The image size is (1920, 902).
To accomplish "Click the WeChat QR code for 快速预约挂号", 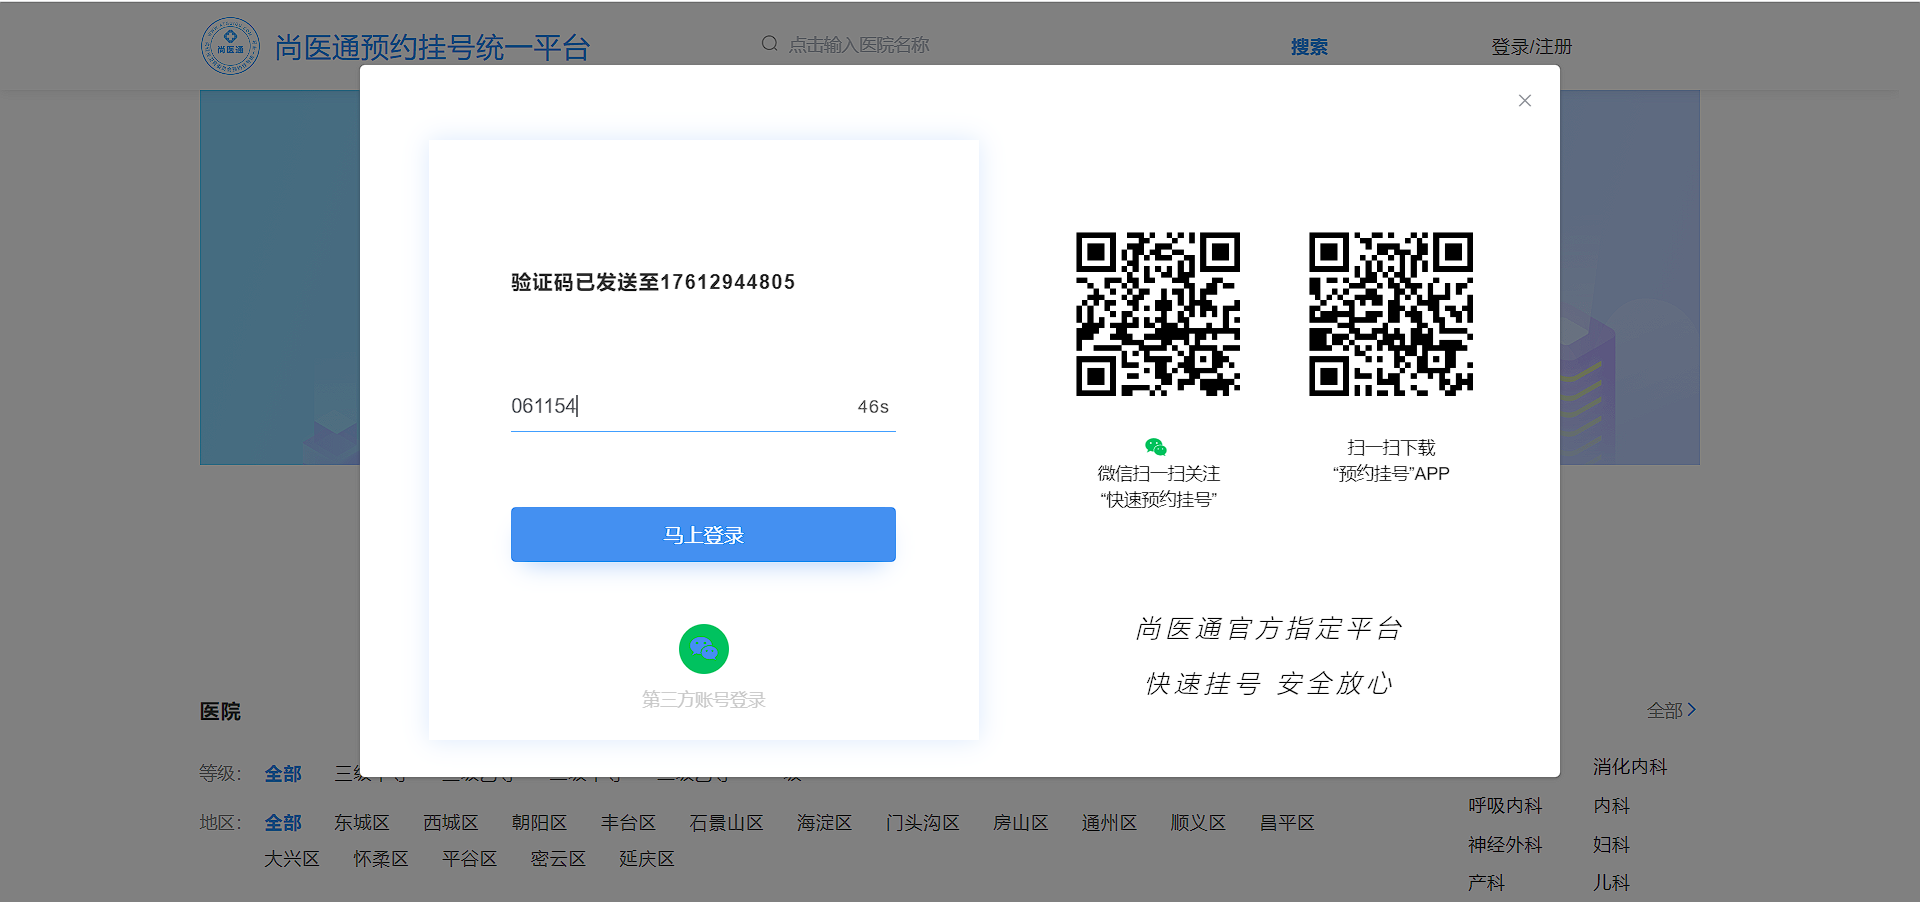I will [1158, 314].
